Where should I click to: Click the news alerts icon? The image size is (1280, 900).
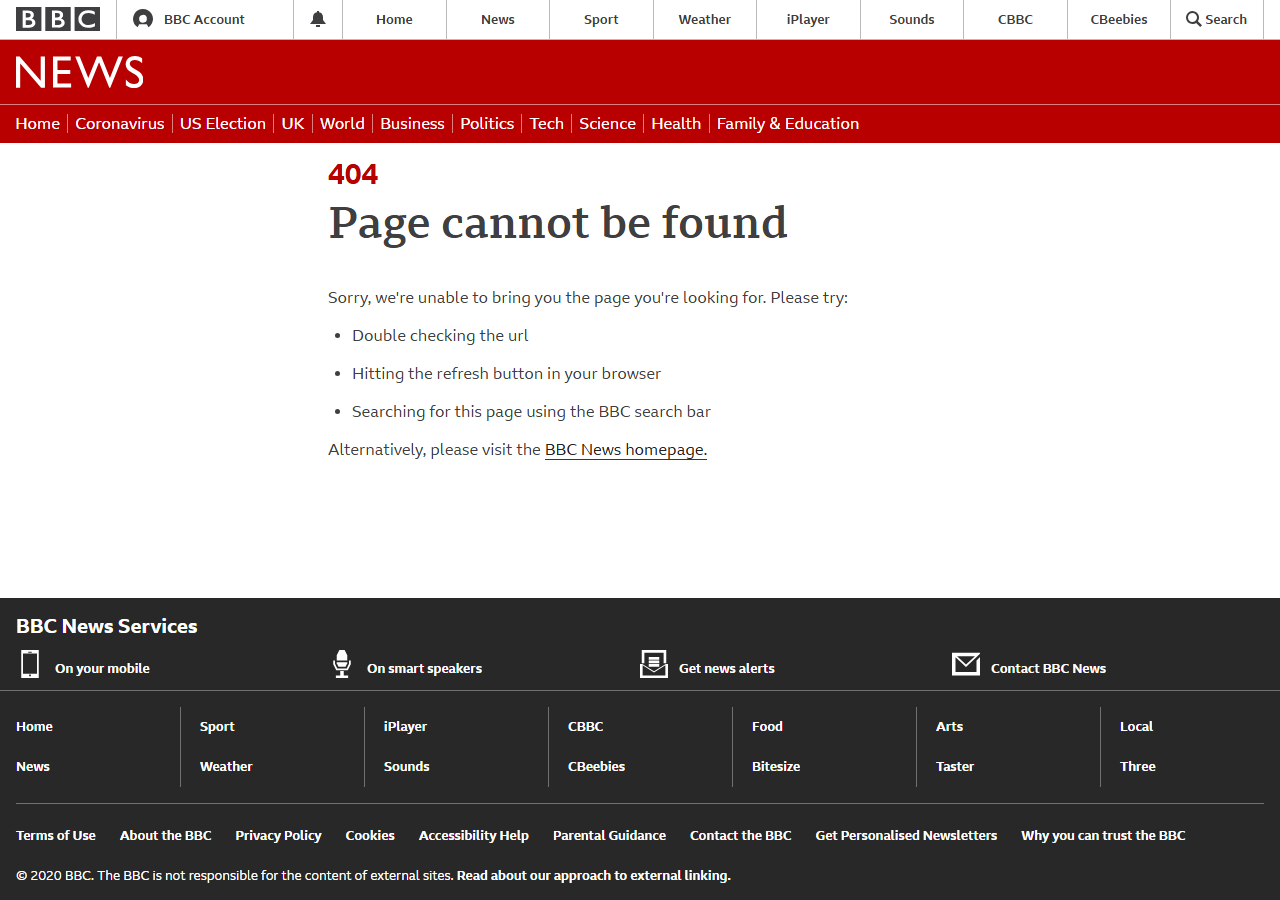654,664
